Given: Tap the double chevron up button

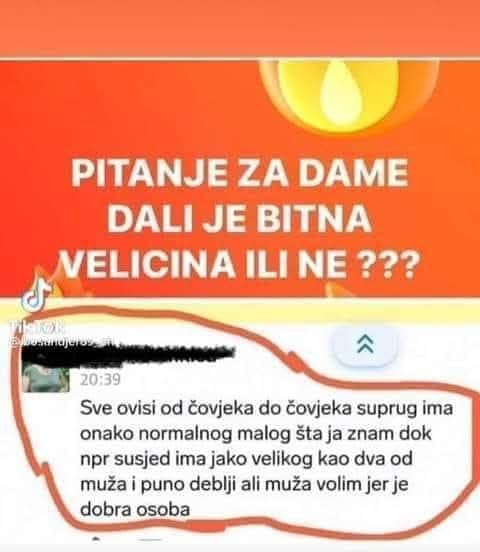Looking at the screenshot, I should tap(366, 344).
